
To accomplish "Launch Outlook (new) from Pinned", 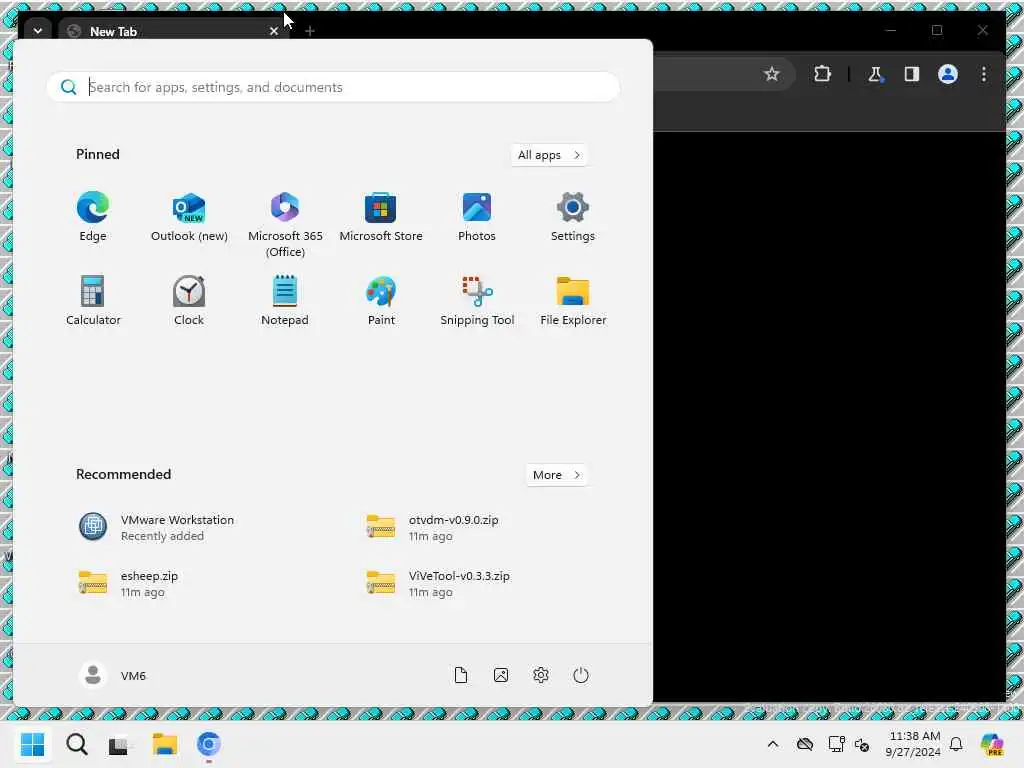I will pyautogui.click(x=189, y=217).
